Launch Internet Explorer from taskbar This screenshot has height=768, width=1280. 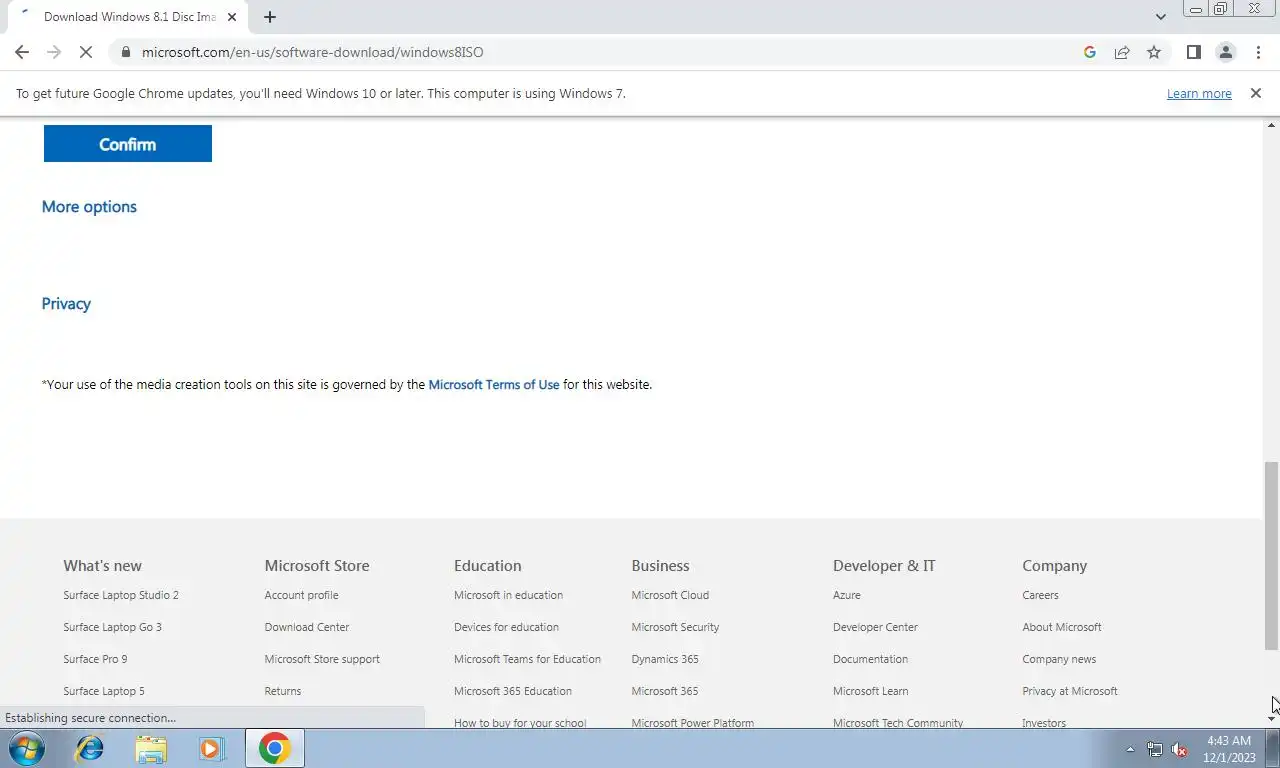coord(90,748)
